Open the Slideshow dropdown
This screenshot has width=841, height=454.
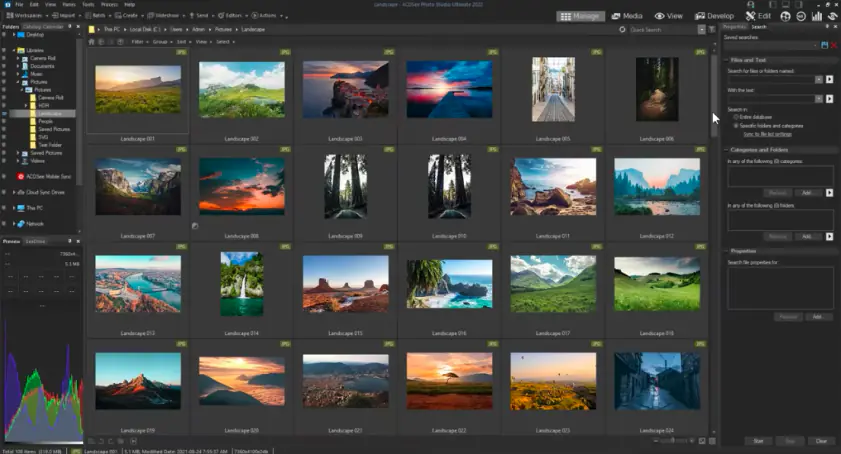click(x=166, y=16)
